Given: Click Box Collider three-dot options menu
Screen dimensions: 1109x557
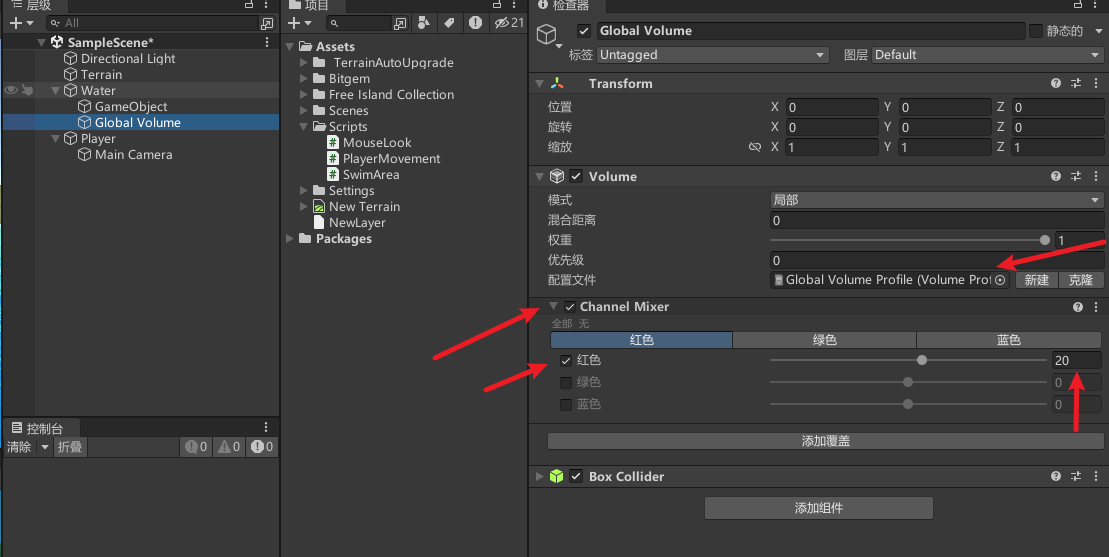Looking at the screenshot, I should [1096, 477].
